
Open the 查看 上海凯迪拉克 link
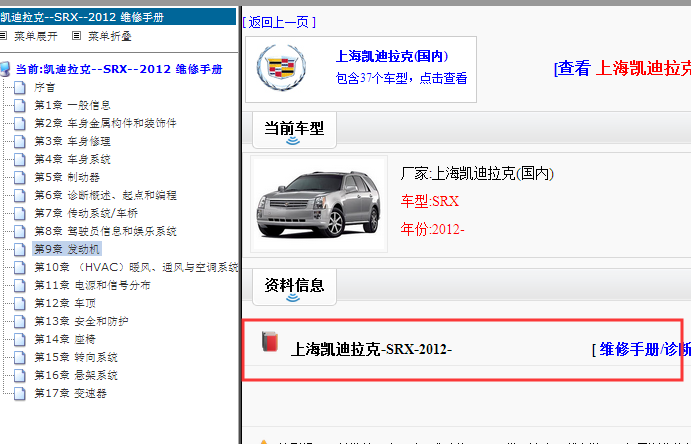[x=622, y=68]
